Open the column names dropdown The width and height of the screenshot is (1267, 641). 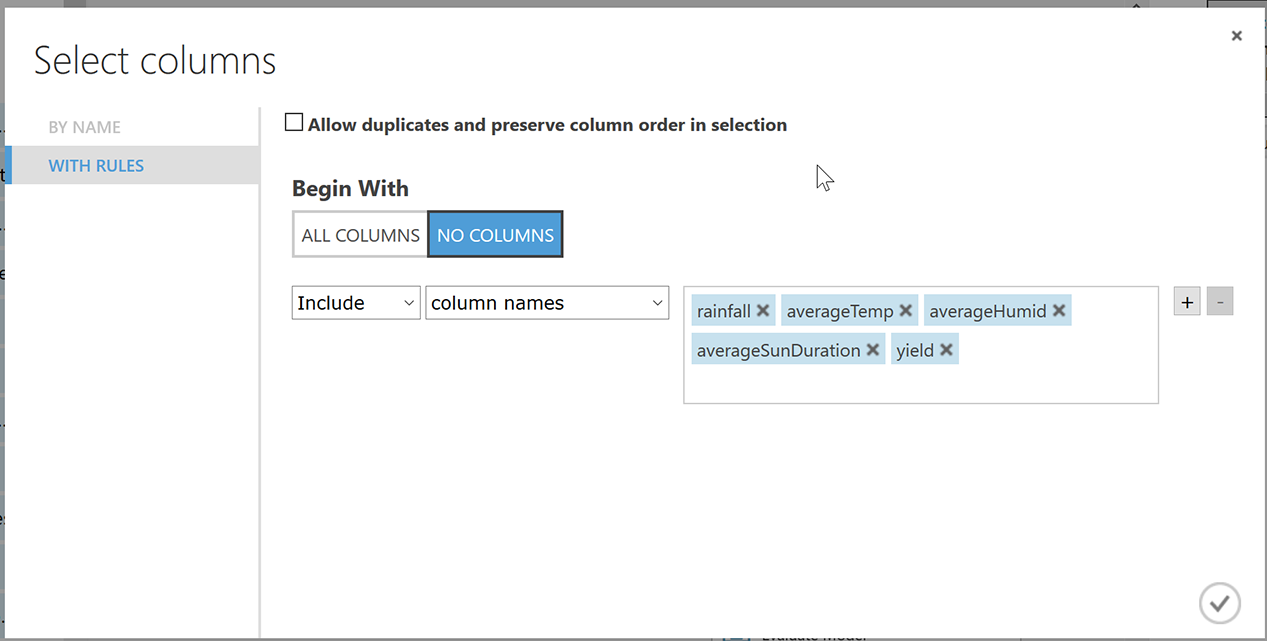pyautogui.click(x=547, y=303)
